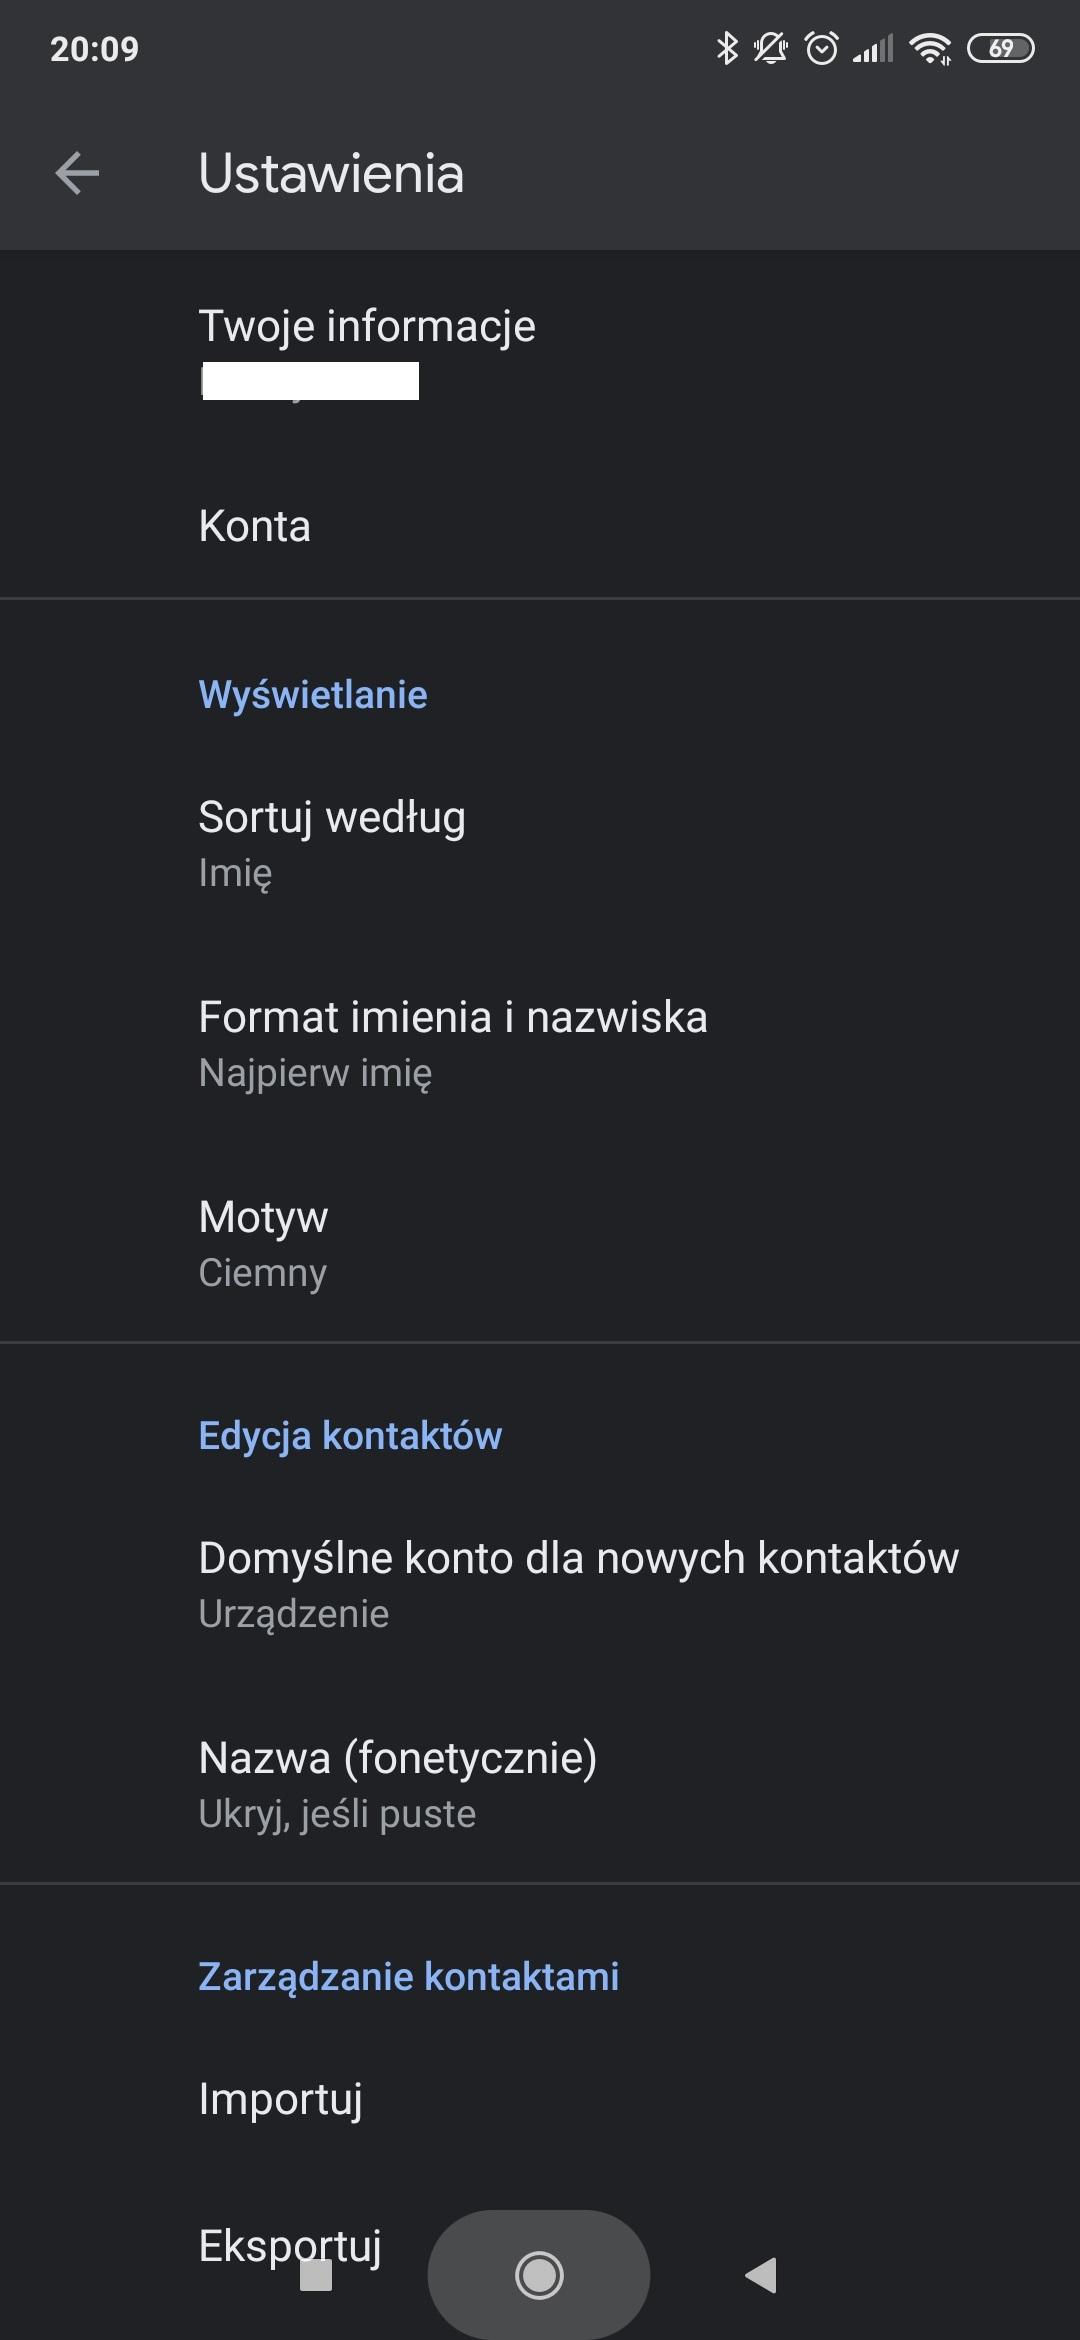Tap the muted bell status icon
1080x2340 pixels.
(x=770, y=48)
